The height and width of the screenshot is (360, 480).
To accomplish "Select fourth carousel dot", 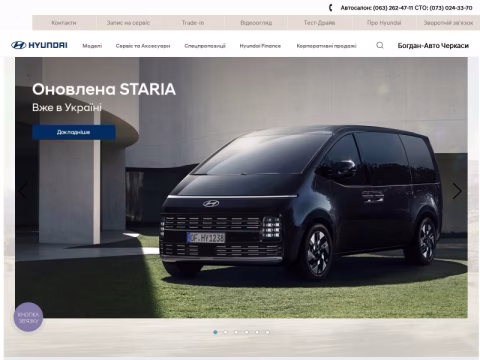I will (247, 332).
